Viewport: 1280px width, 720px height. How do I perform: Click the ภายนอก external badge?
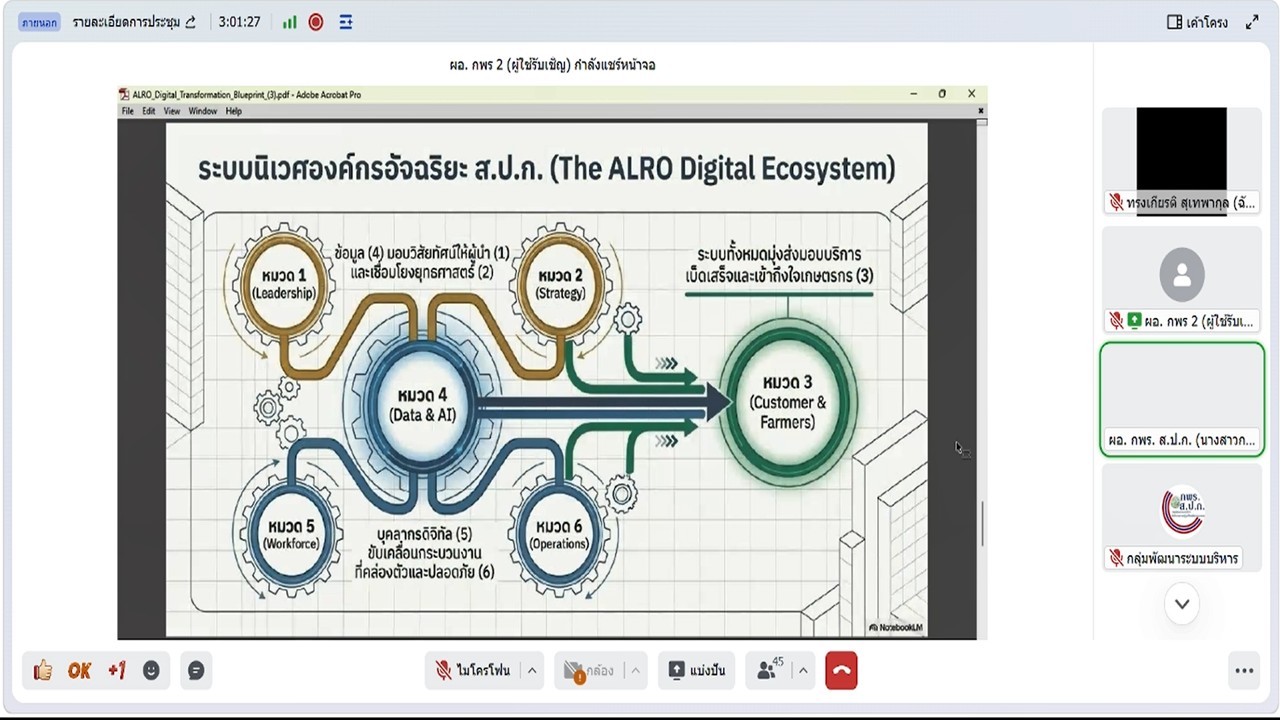(39, 22)
